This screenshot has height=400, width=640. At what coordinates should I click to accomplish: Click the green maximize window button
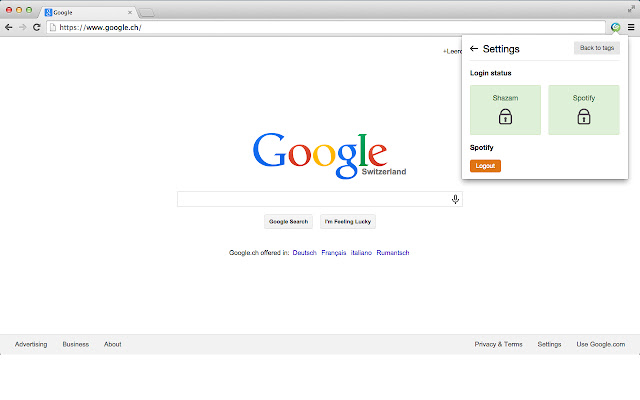point(29,9)
